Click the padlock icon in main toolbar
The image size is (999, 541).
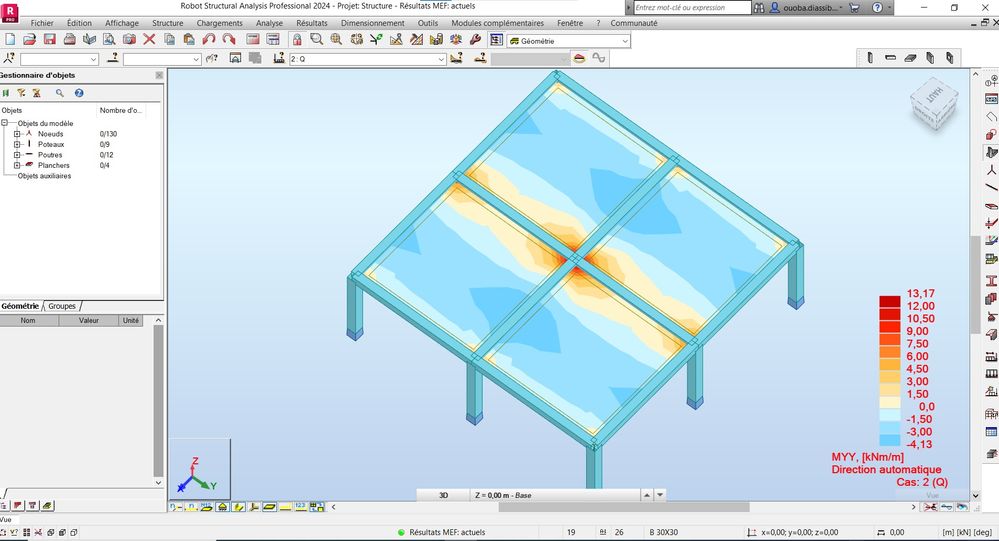pyautogui.click(x=297, y=40)
